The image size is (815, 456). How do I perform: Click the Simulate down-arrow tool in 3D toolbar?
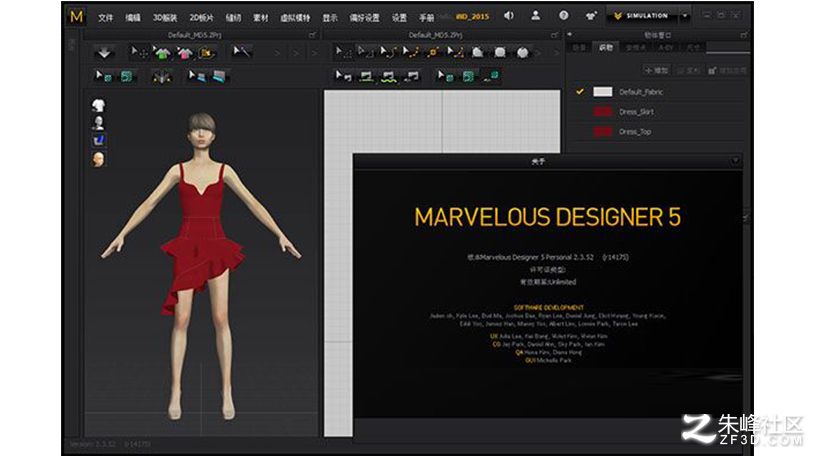click(104, 53)
